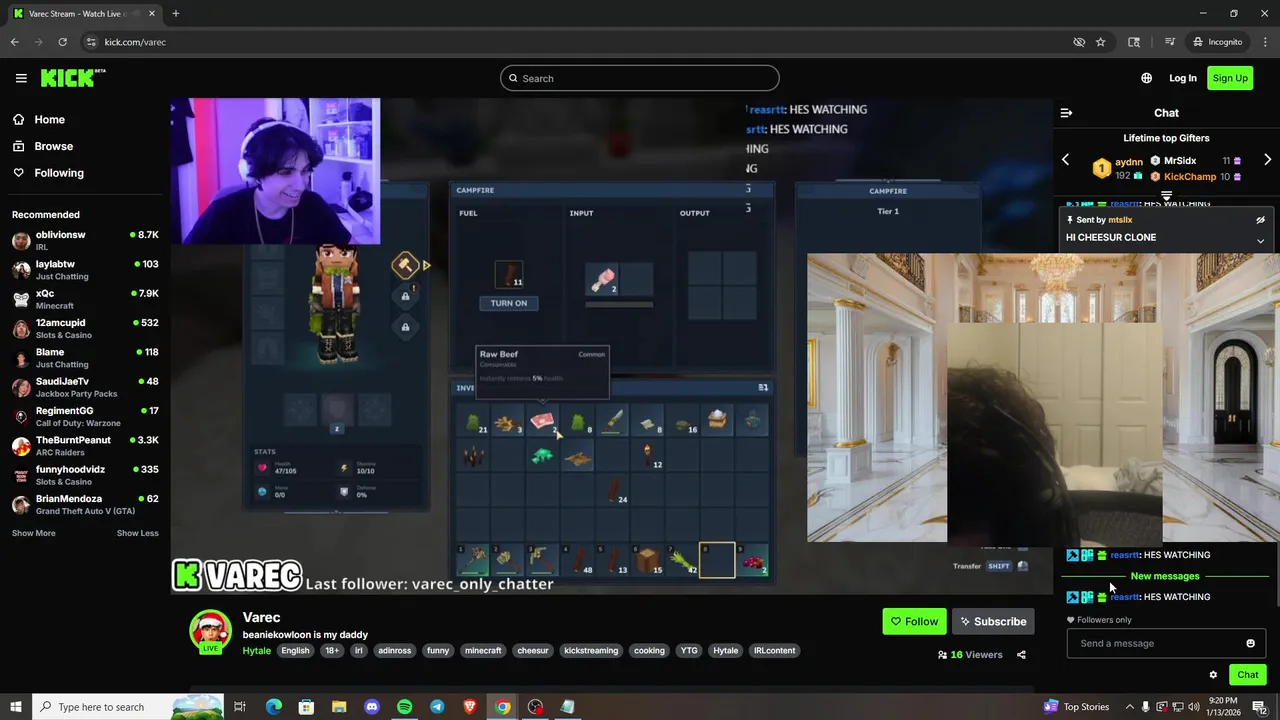Follow the Varec channel
The width and height of the screenshot is (1280, 720).
click(x=914, y=621)
